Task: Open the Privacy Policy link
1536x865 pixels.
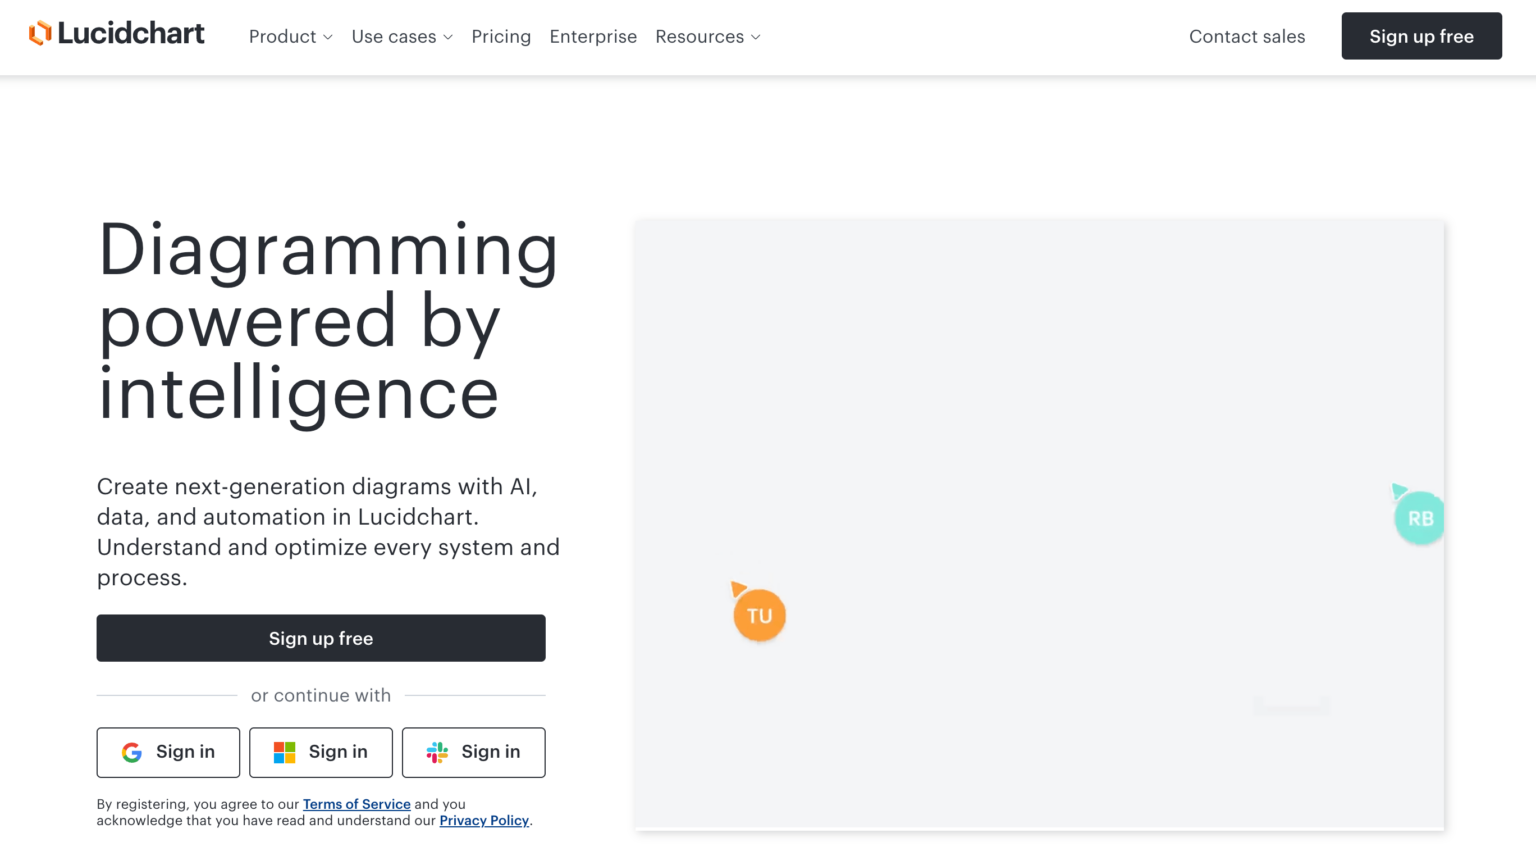Action: coord(484,821)
